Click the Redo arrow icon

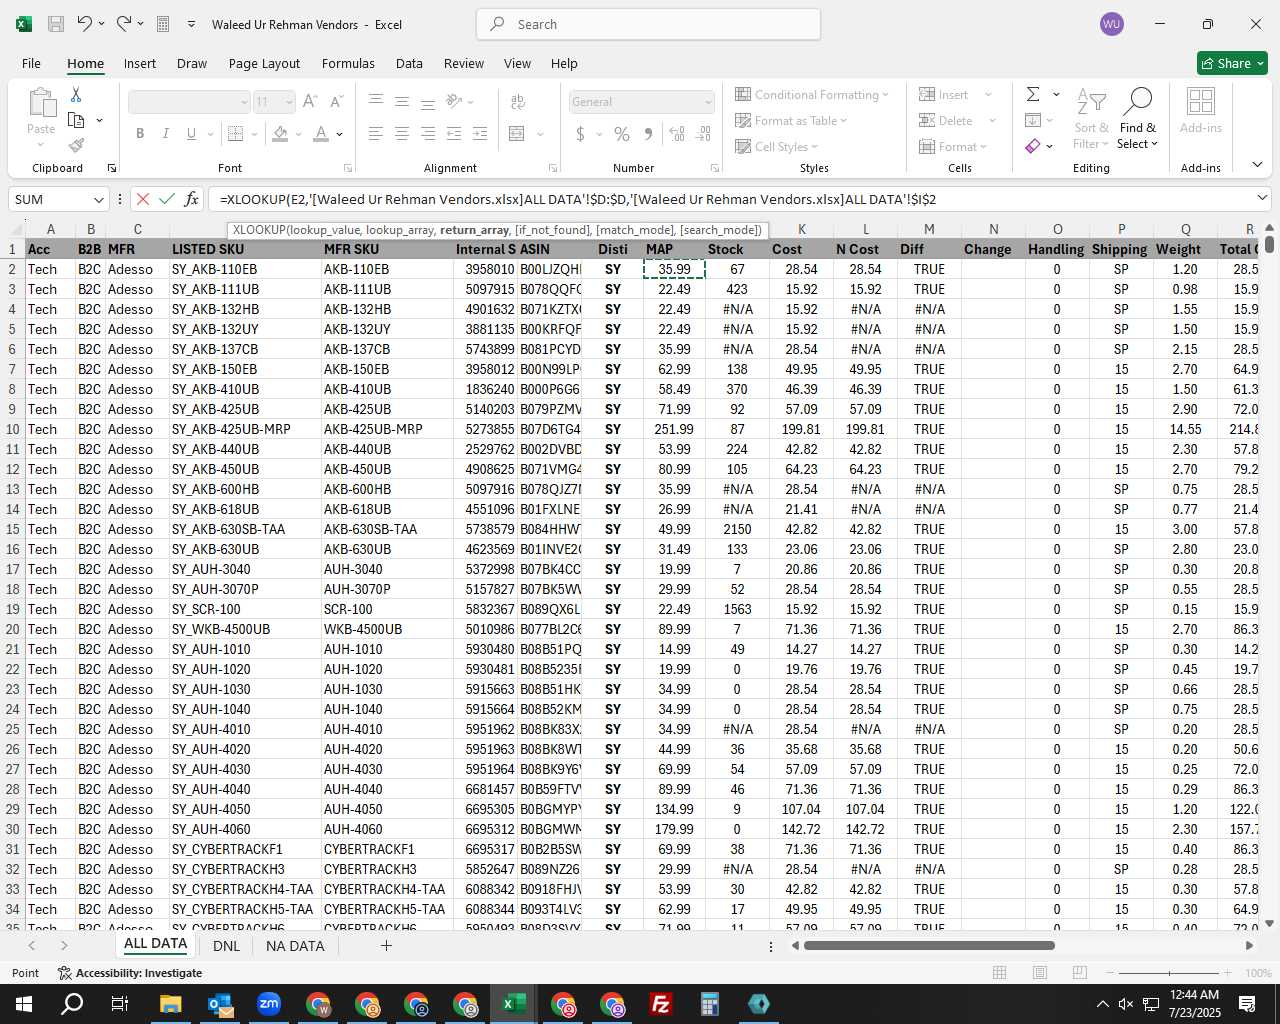pos(124,24)
